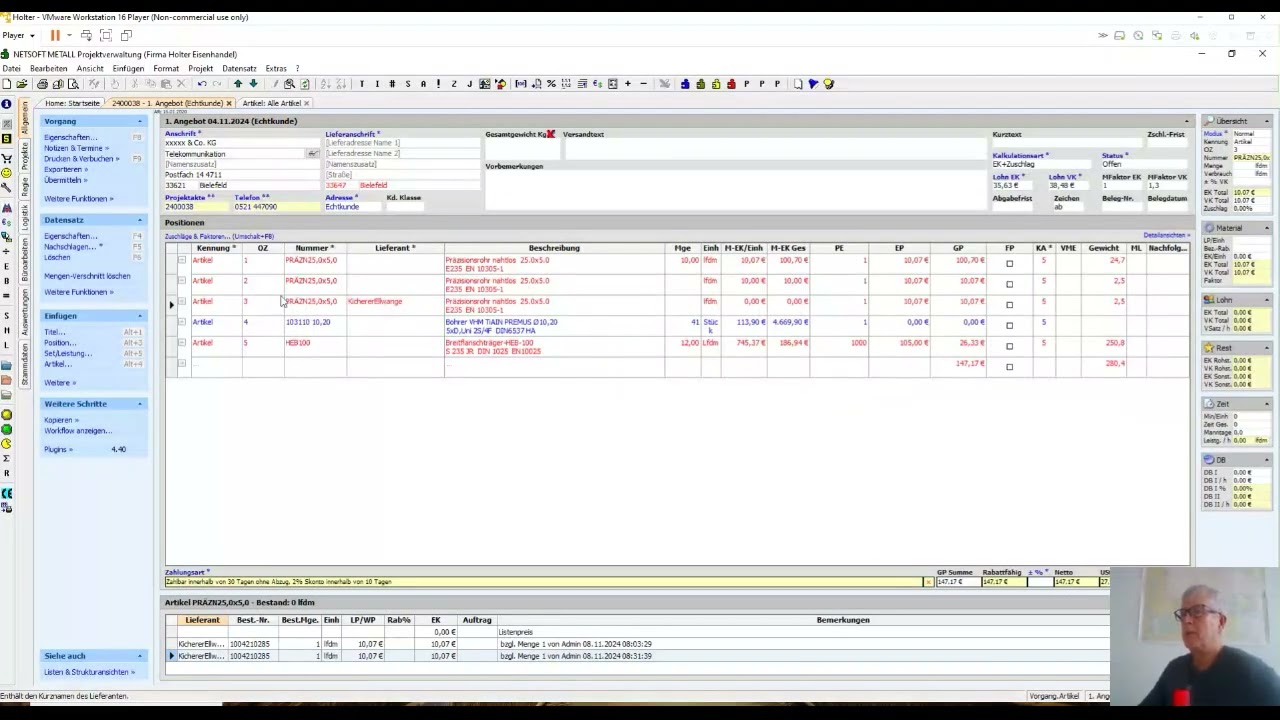The height and width of the screenshot is (720, 1280).
Task: Click the red figure toolbar icon
Action: [x=731, y=84]
